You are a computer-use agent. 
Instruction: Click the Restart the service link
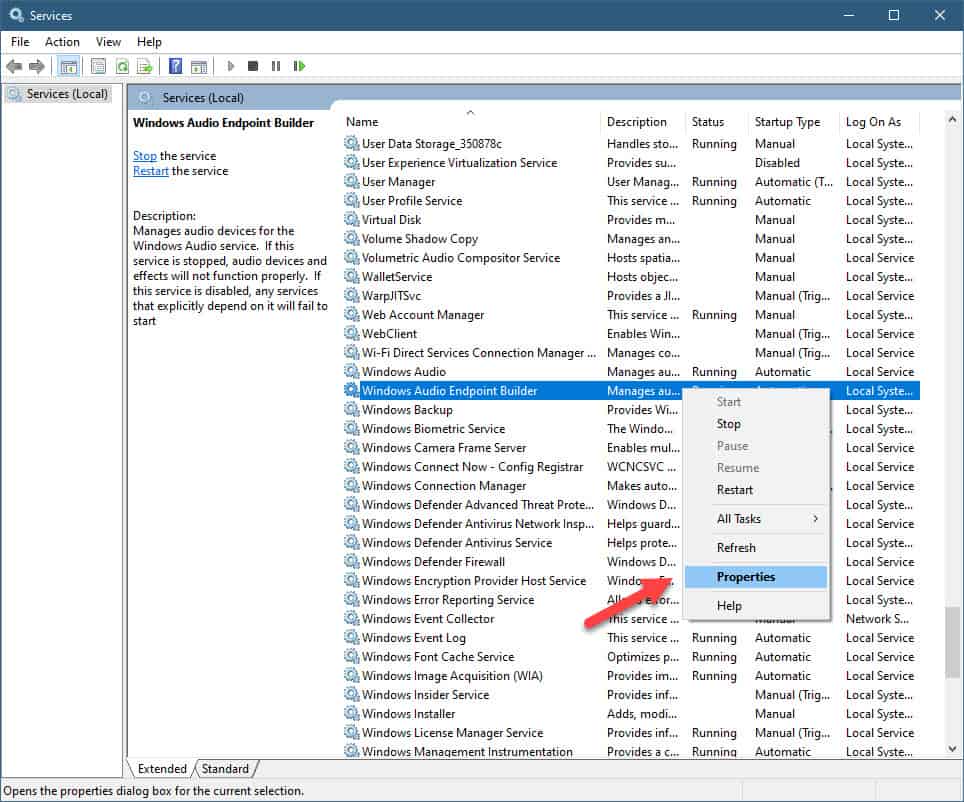(x=151, y=171)
